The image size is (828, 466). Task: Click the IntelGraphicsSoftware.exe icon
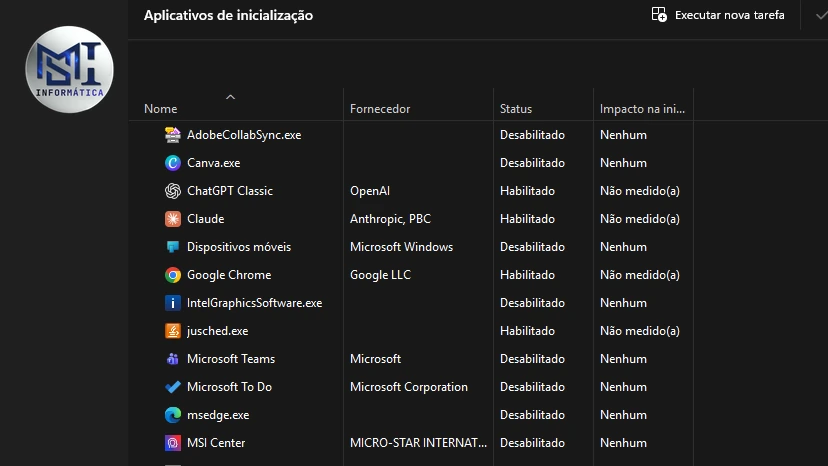[173, 303]
